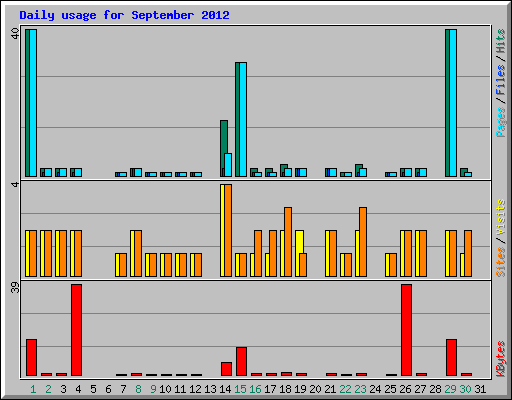Image resolution: width=512 pixels, height=400 pixels.
Task: Click the red KBytes bar for day 14
Action: point(226,369)
